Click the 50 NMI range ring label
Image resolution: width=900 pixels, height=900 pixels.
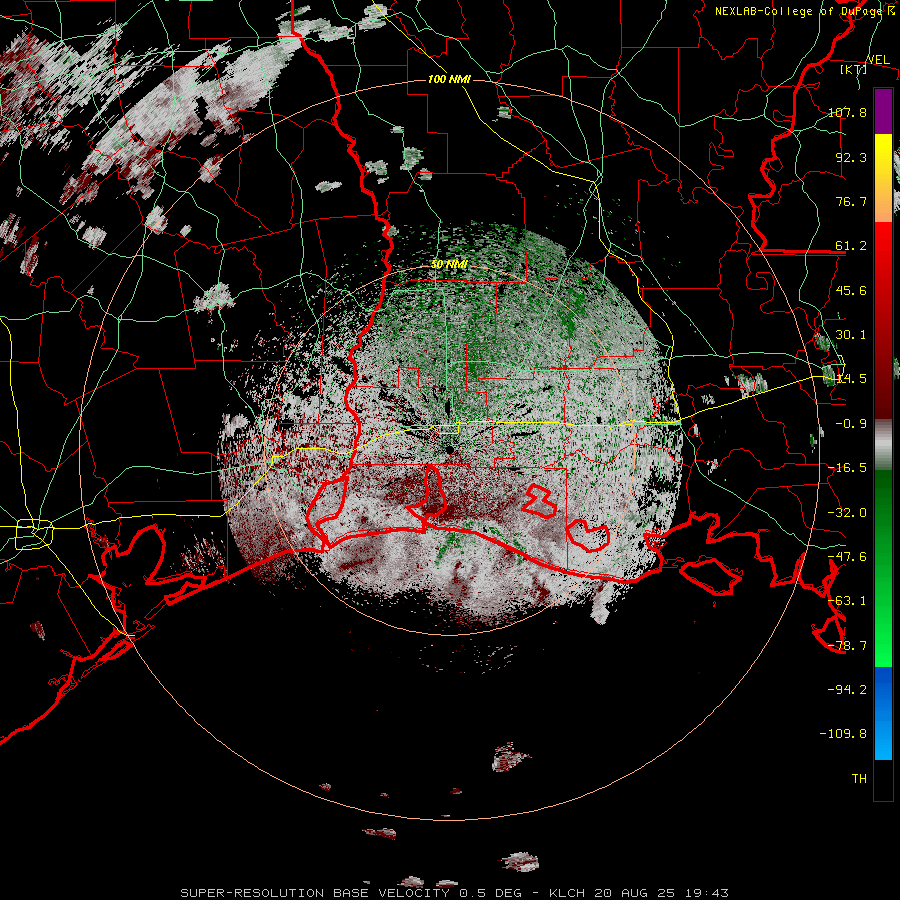[449, 264]
